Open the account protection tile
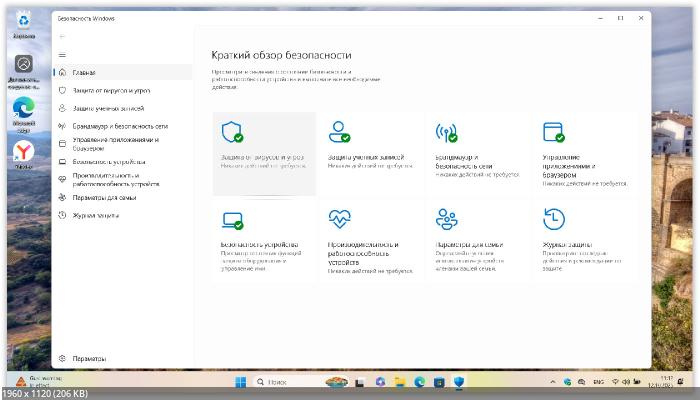This screenshot has width=700, height=400. tap(371, 152)
